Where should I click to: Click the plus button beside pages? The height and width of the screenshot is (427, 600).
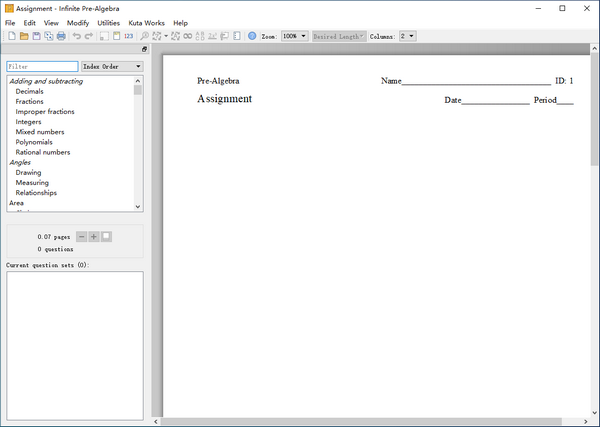tap(94, 236)
